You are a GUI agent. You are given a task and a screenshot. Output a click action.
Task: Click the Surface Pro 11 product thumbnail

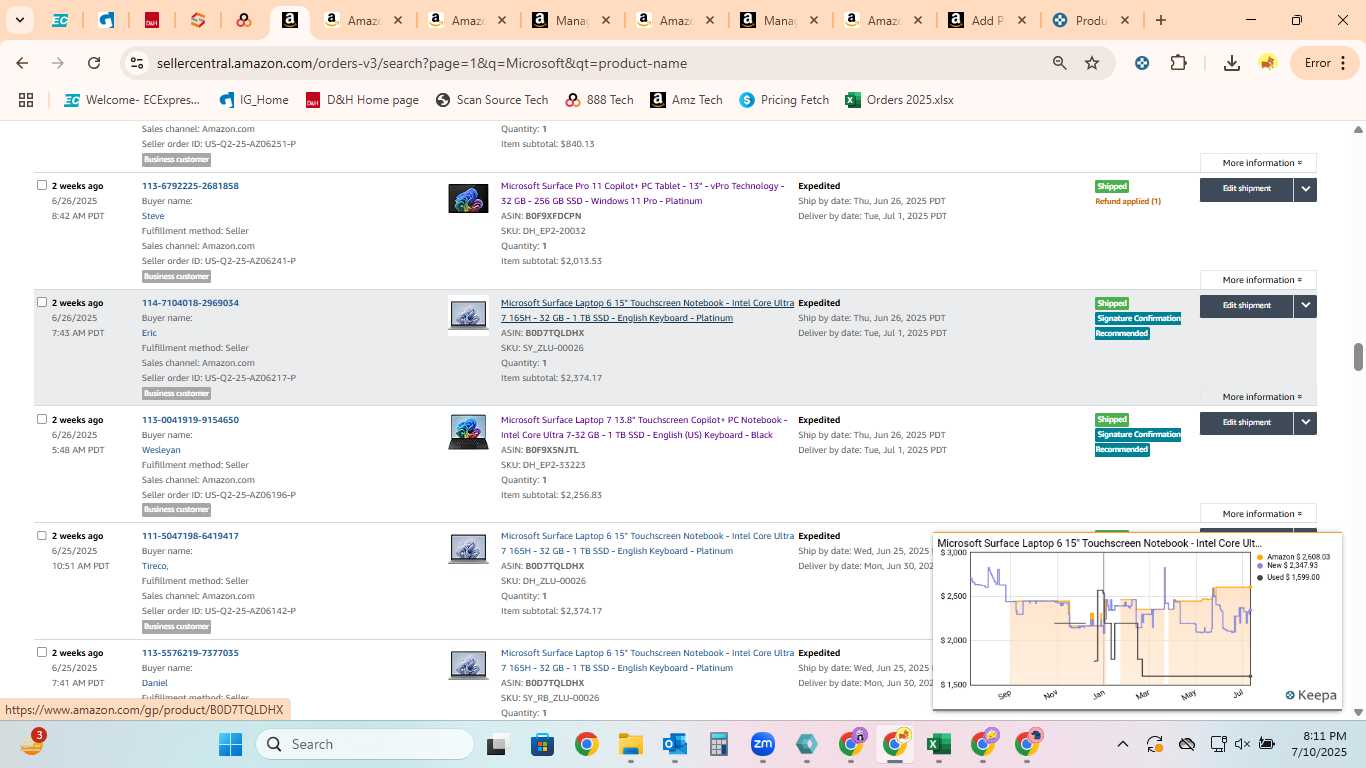(468, 199)
